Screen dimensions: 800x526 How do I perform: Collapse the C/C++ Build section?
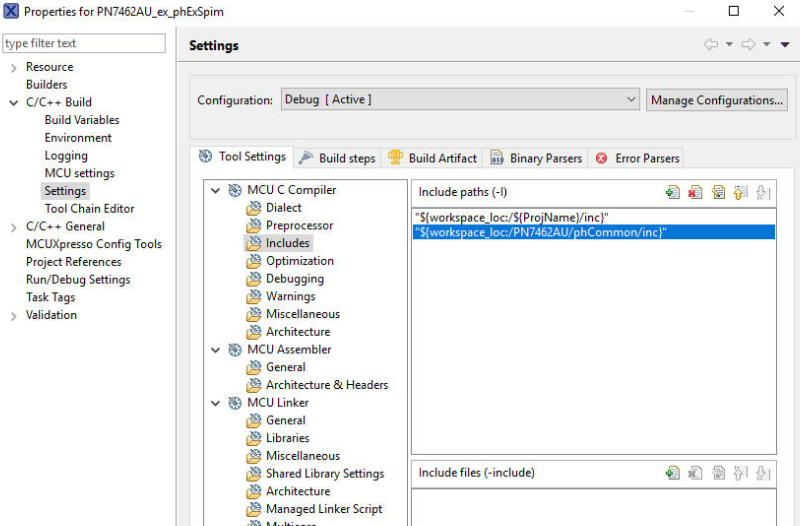pyautogui.click(x=14, y=103)
